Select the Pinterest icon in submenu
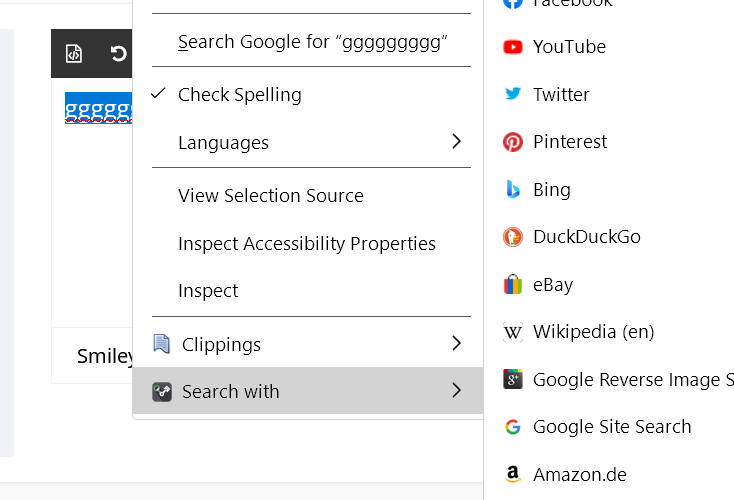Viewport: 734px width, 500px height. tap(513, 142)
